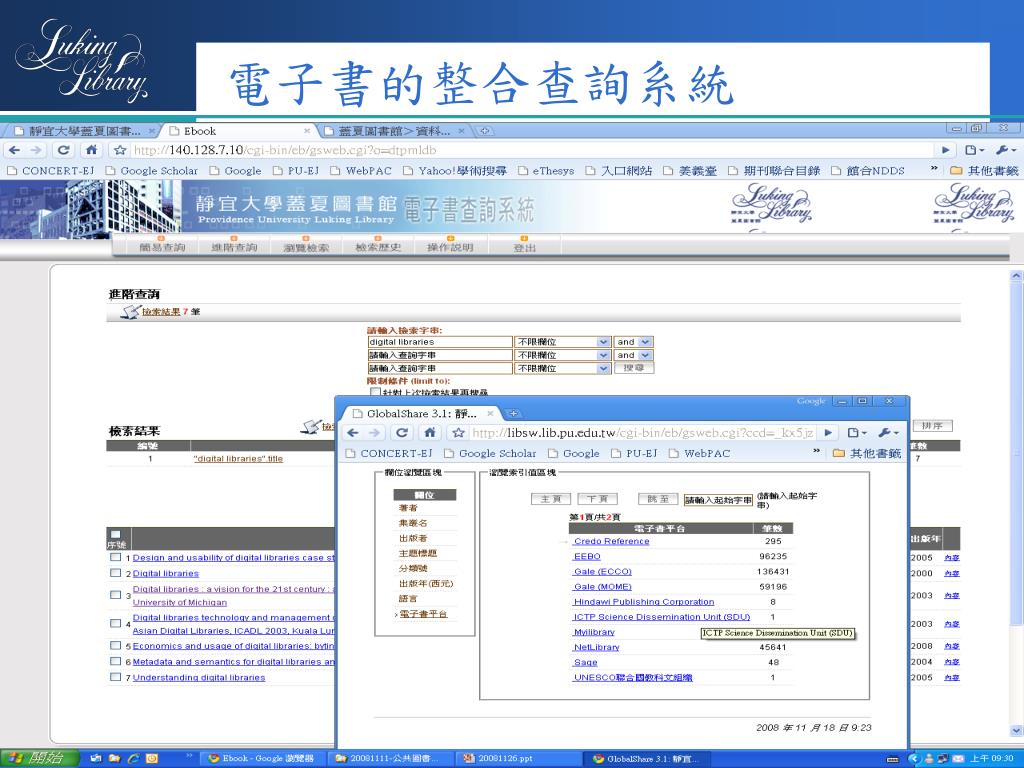
Task: Open 瀏覽檢索 navigation menu item
Action: click(x=306, y=248)
